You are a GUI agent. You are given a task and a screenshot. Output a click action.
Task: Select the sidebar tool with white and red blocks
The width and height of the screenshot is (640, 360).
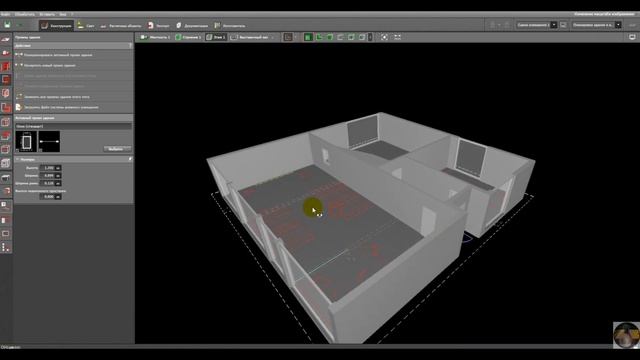pos(6,220)
